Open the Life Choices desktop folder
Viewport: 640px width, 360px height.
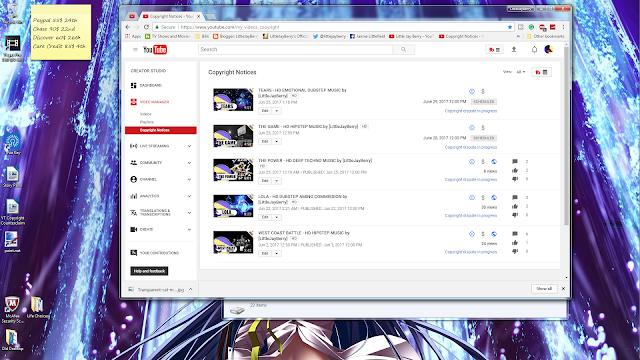[x=38, y=307]
